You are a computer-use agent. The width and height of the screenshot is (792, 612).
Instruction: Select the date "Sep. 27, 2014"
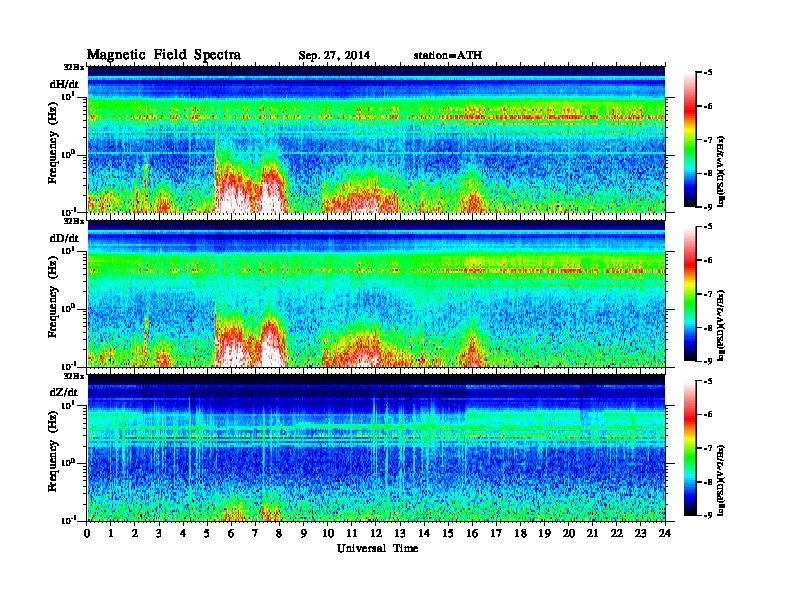(x=334, y=56)
